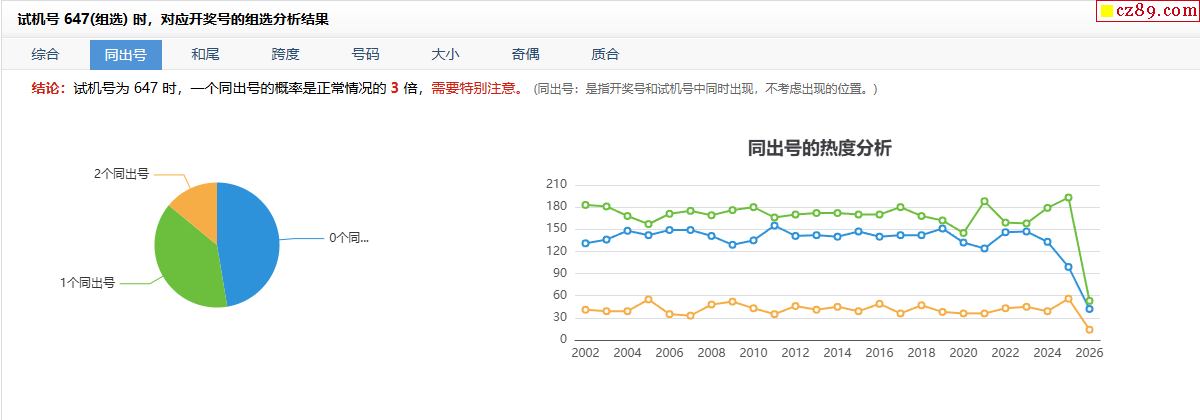Switch to the 质合 tab
1200x420 pixels.
(605, 55)
